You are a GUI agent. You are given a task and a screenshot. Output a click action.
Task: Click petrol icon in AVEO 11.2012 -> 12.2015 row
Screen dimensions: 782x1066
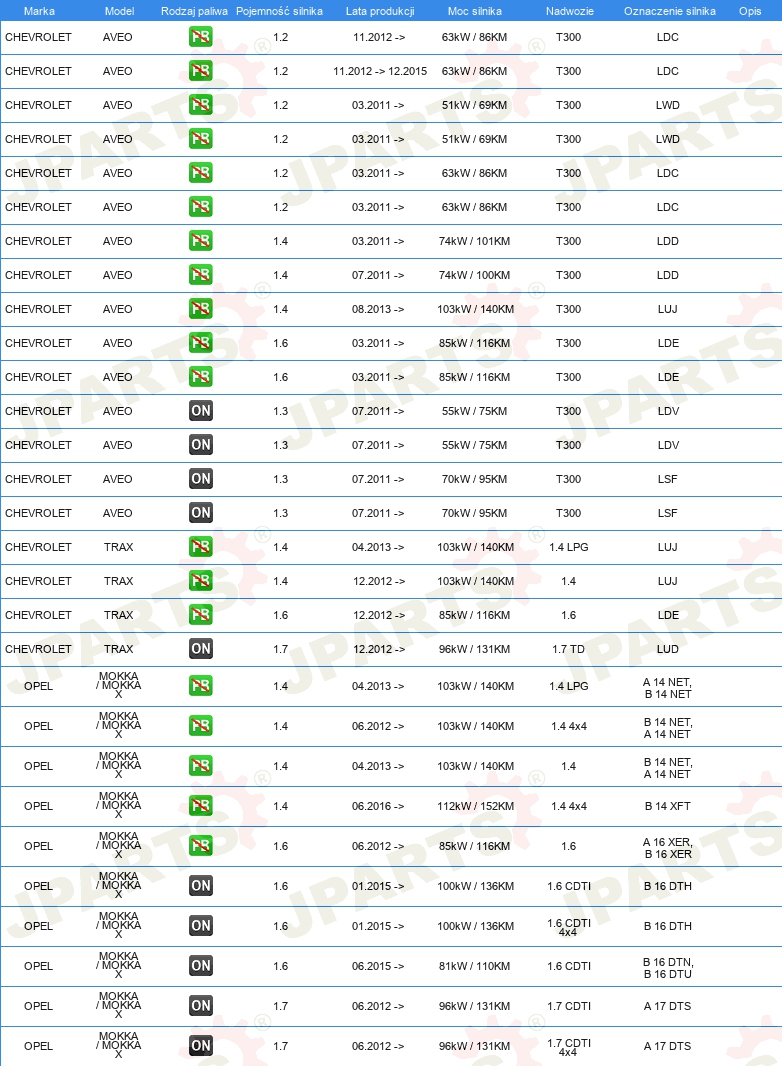pos(201,71)
